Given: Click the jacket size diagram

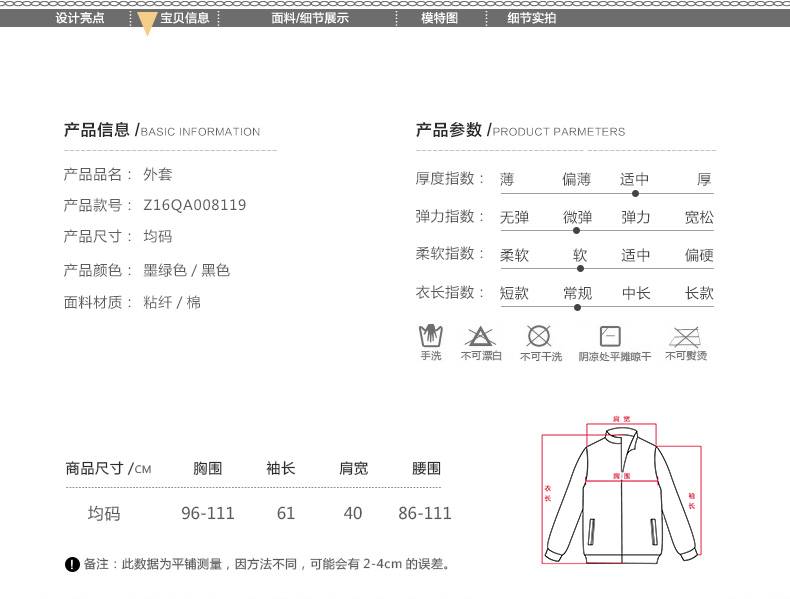Looking at the screenshot, I should pyautogui.click(x=620, y=494).
